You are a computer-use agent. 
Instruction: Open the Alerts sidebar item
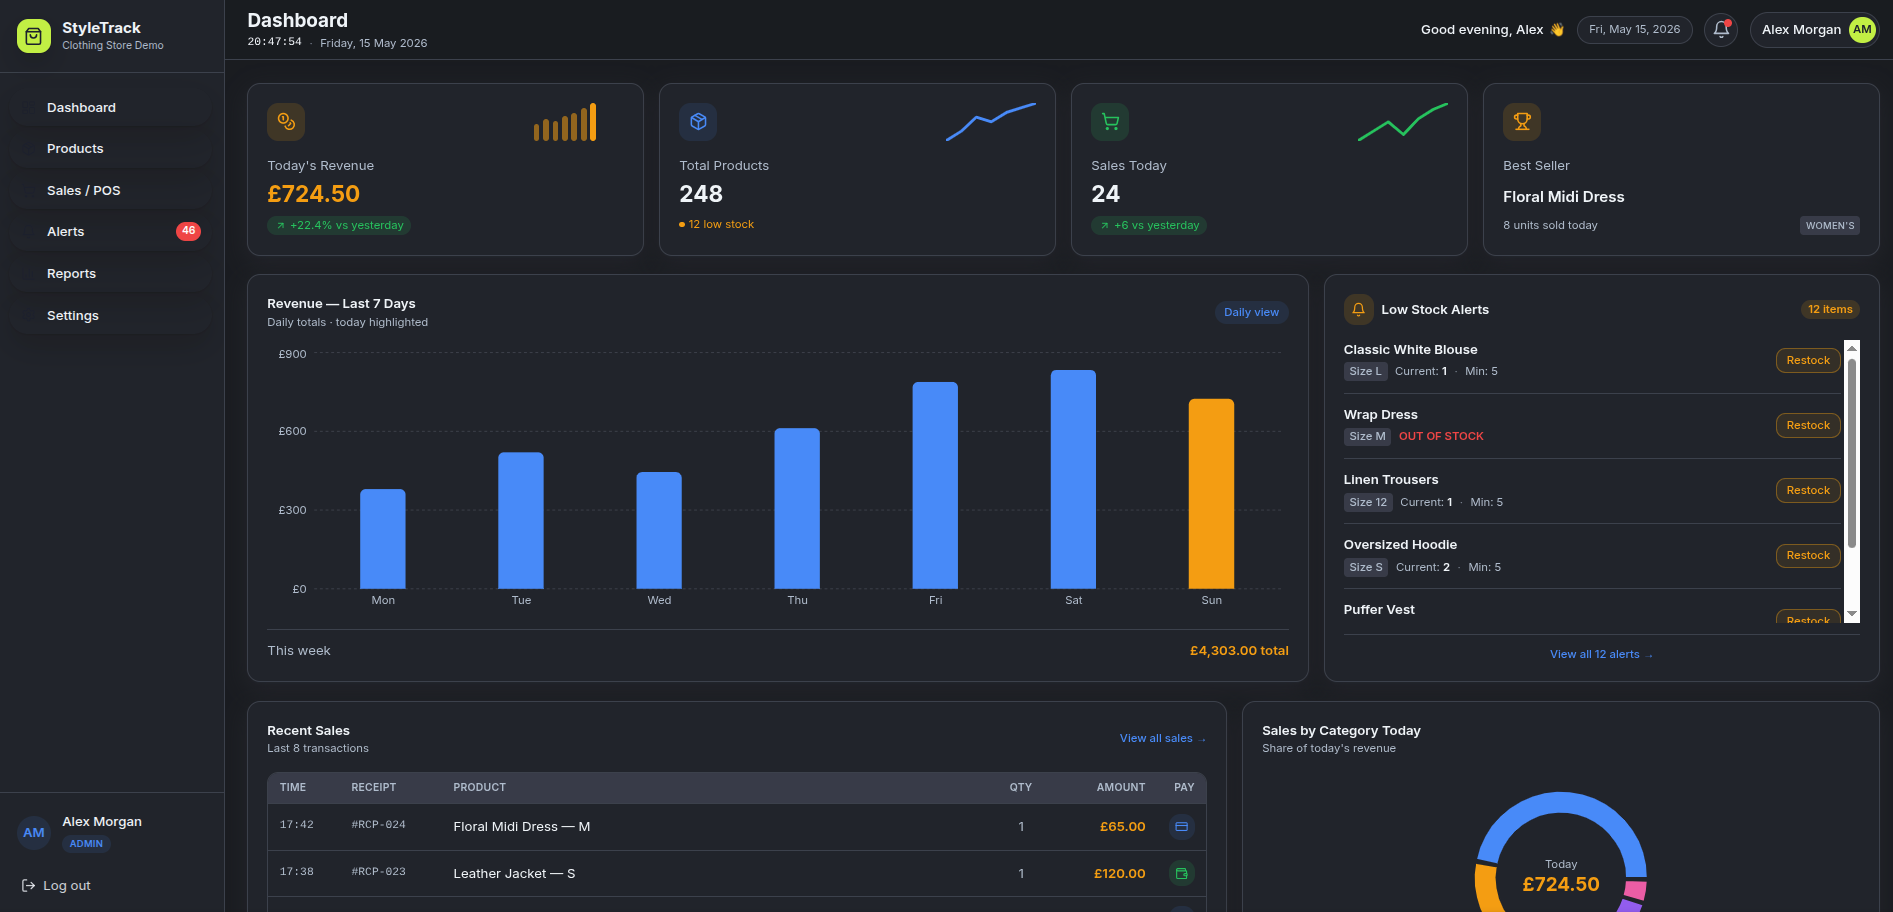[x=111, y=232]
